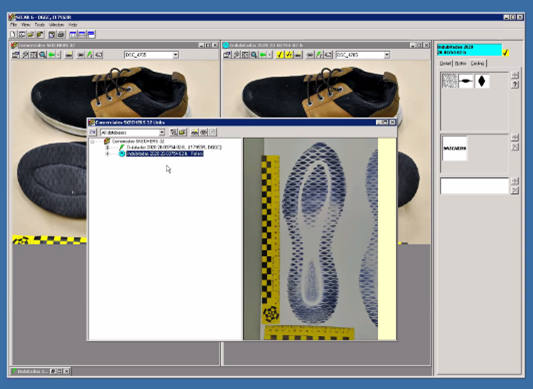Click the empty text field in right panel

tap(475, 186)
